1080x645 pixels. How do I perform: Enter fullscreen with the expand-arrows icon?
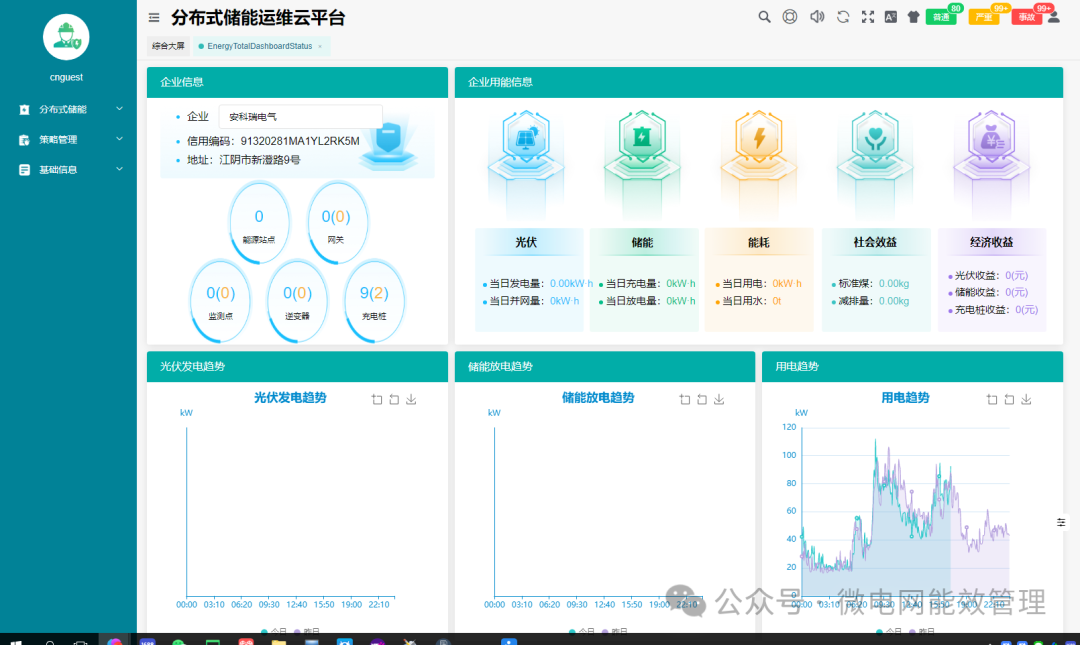868,17
